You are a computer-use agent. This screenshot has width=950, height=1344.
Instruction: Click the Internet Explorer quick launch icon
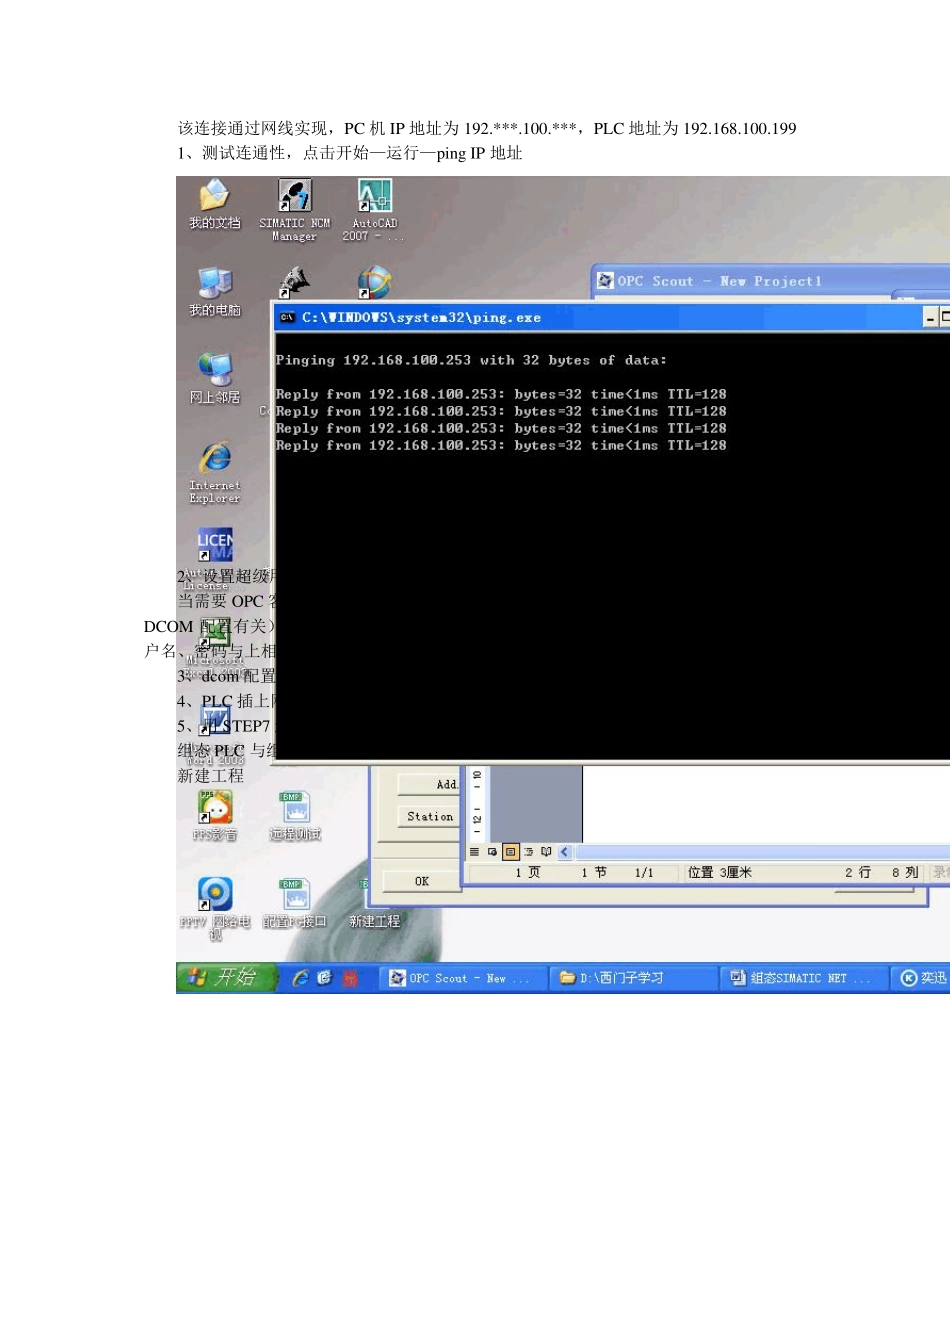300,978
